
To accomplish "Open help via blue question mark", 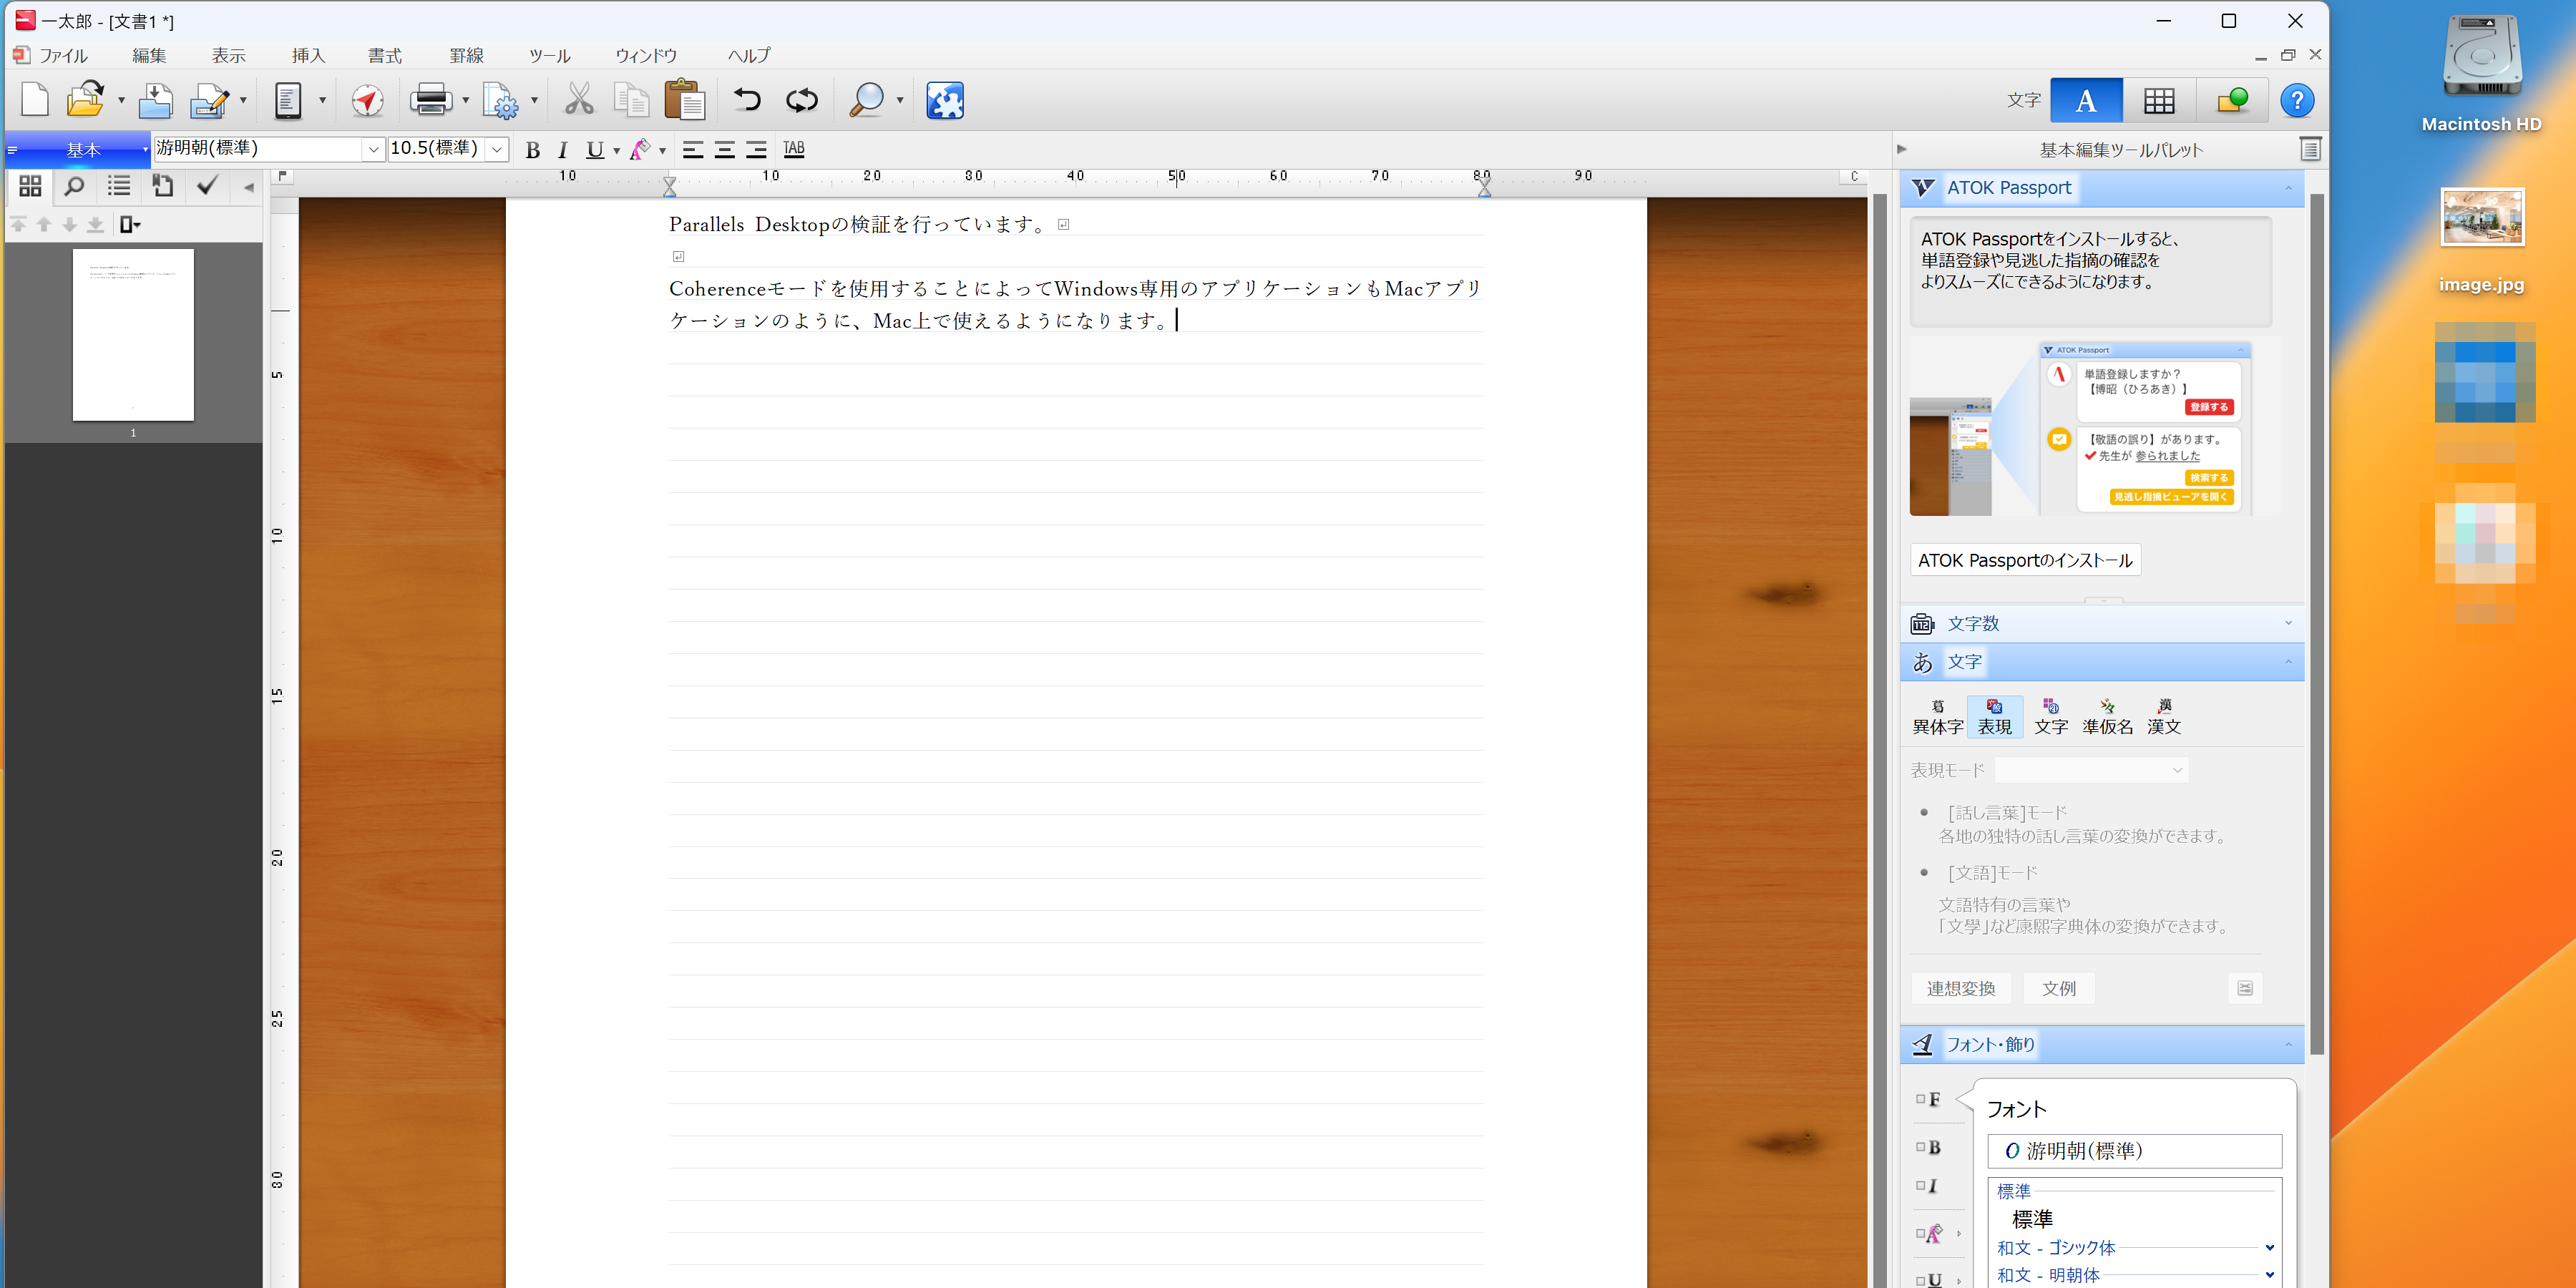I will 2297,100.
